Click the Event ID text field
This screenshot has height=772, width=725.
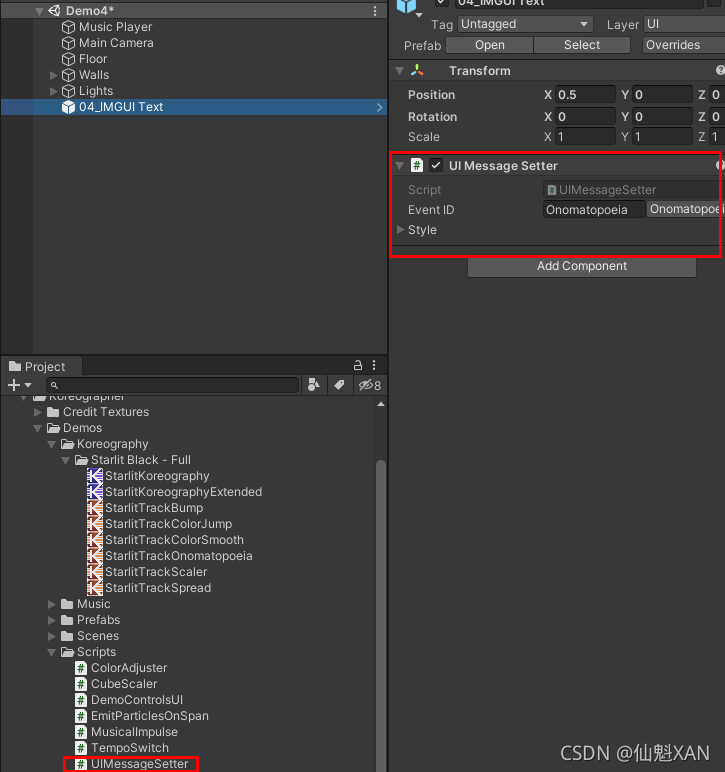[594, 210]
